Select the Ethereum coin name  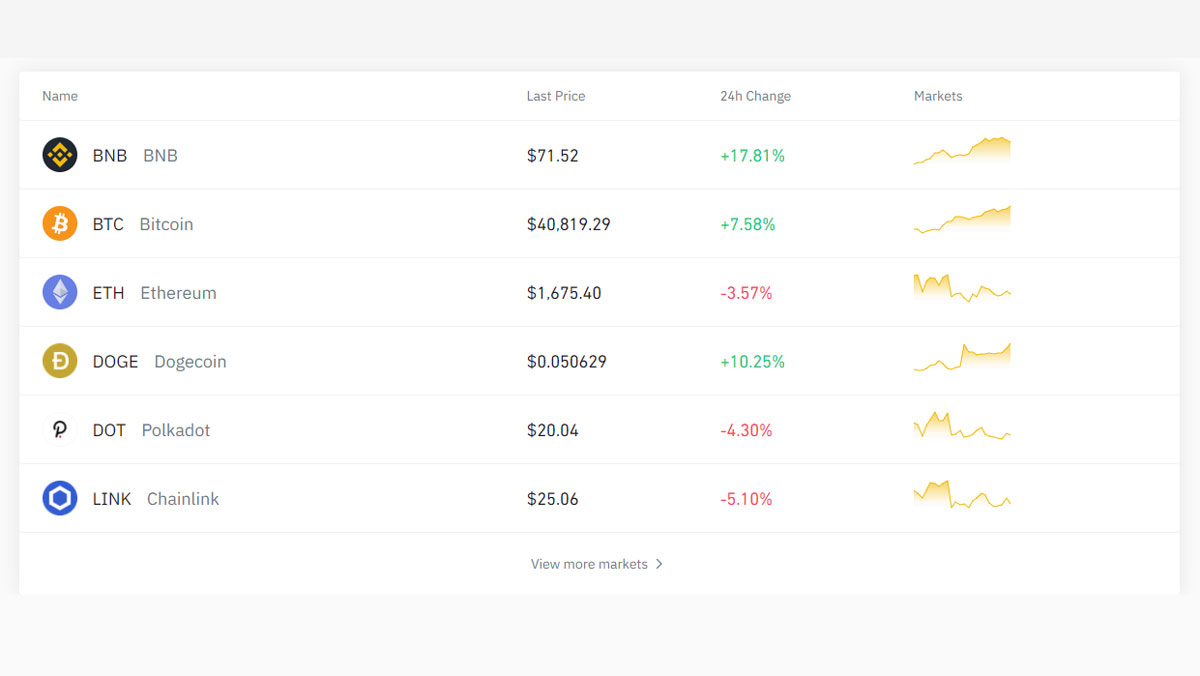click(178, 293)
